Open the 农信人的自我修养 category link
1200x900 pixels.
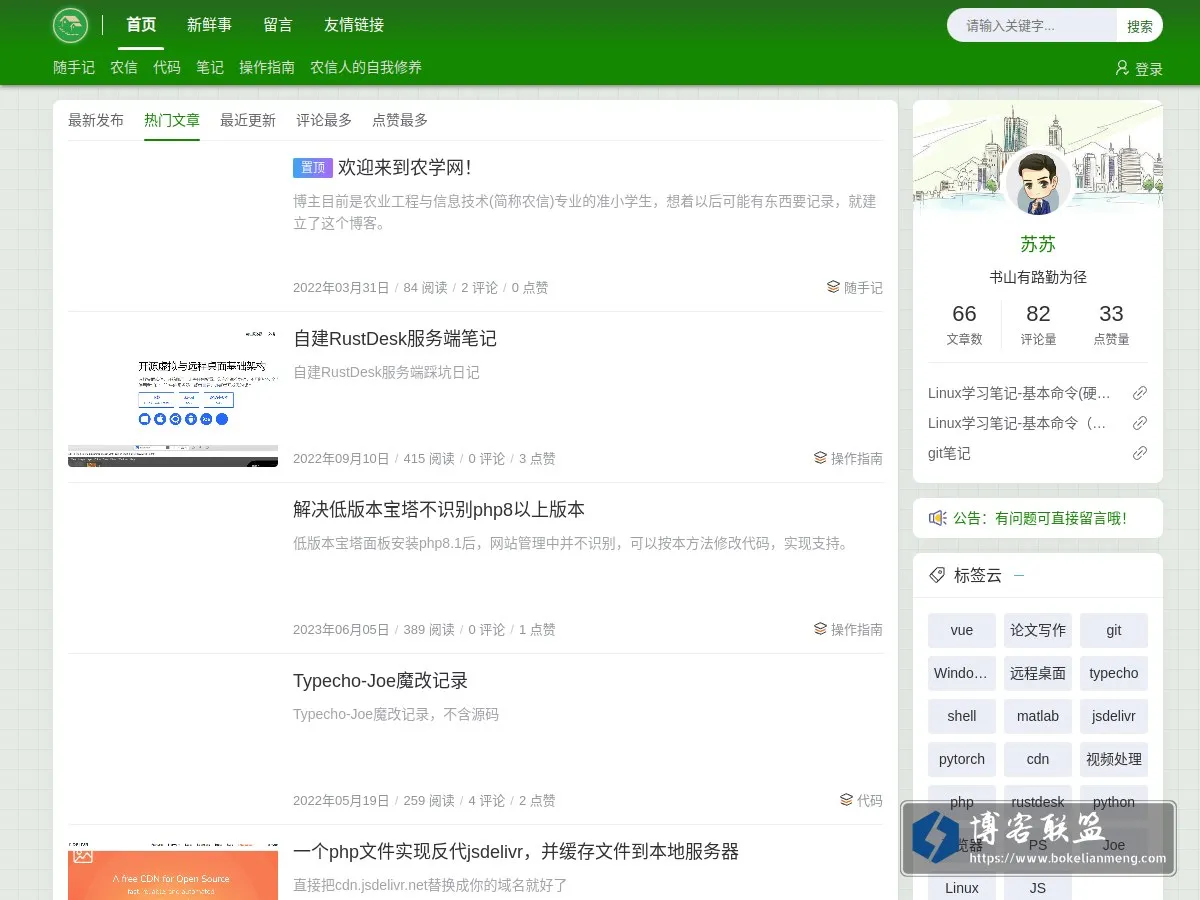(366, 67)
